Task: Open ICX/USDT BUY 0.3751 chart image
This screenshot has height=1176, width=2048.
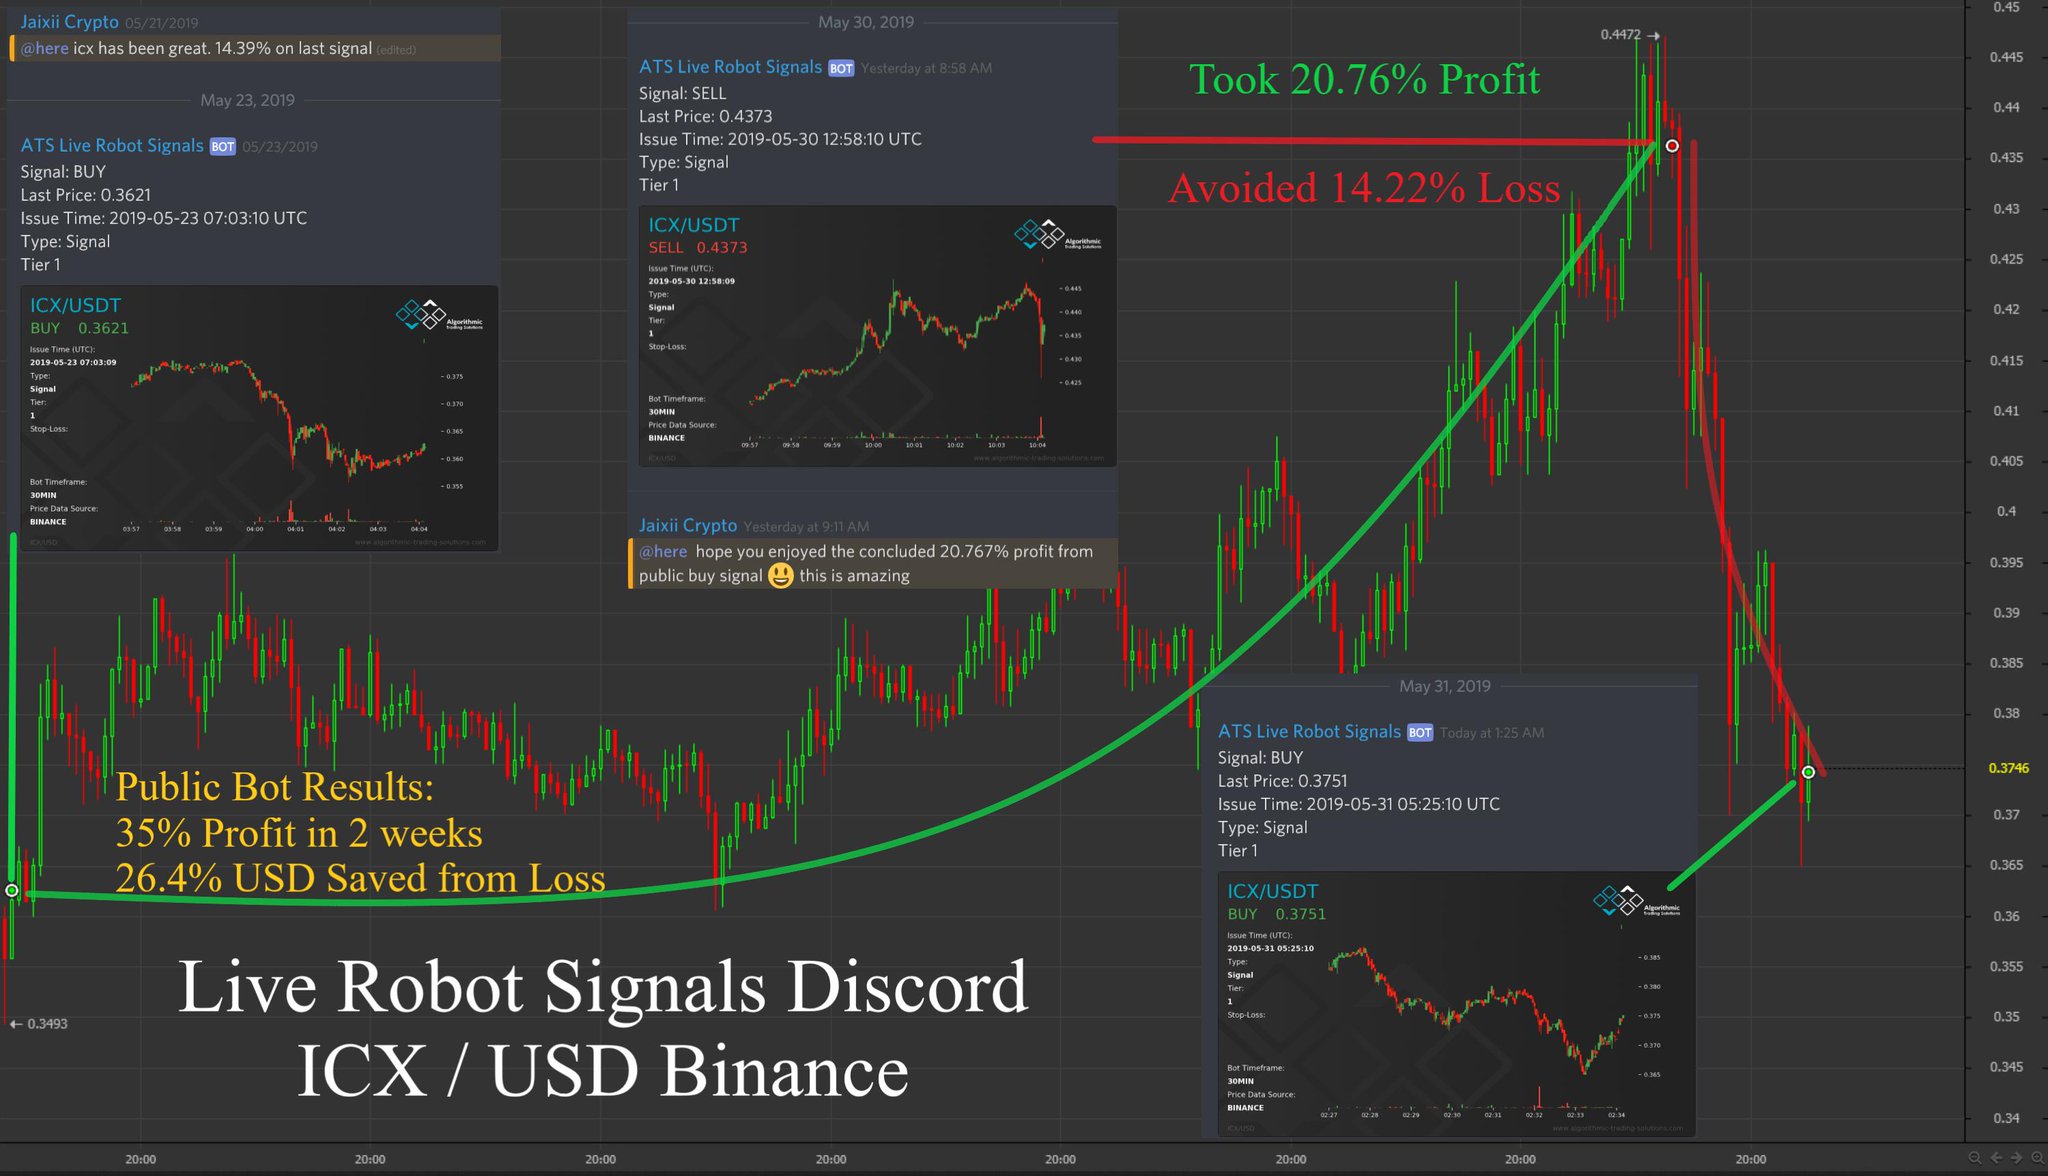Action: click(x=1456, y=1004)
